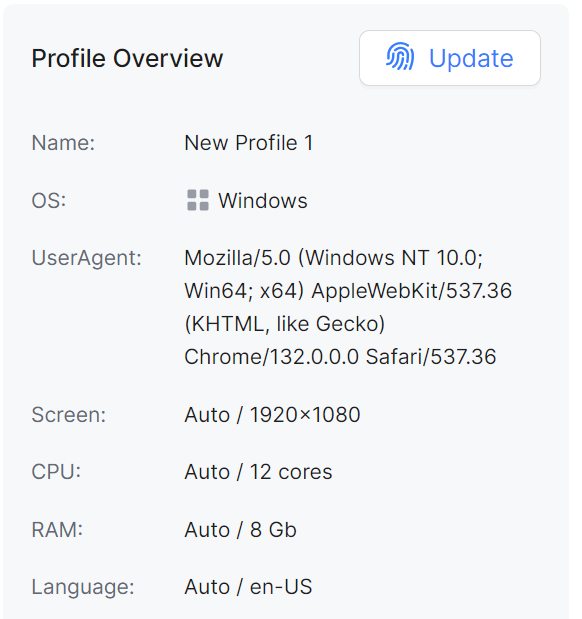Click the Chrome/132.0.0.0 Safari/537.36 line

340,357
